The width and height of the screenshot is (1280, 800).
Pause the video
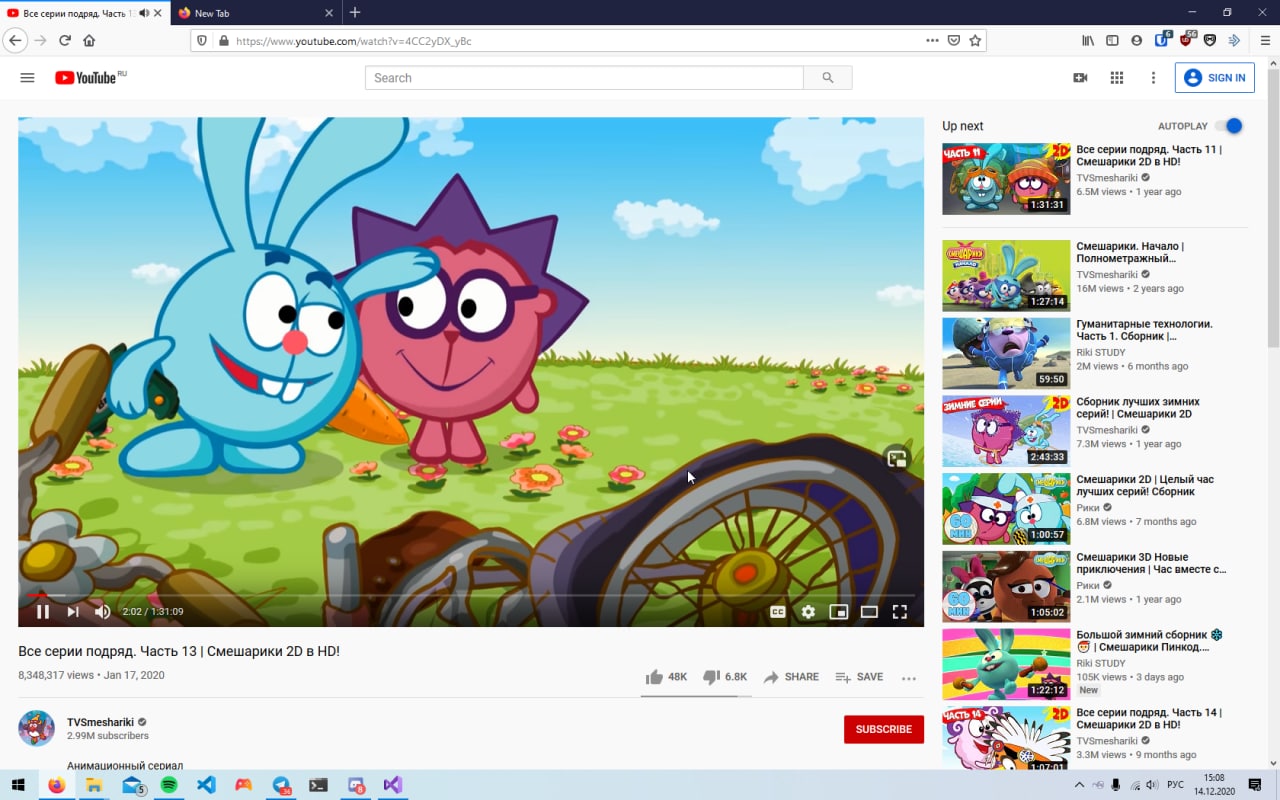pos(43,612)
